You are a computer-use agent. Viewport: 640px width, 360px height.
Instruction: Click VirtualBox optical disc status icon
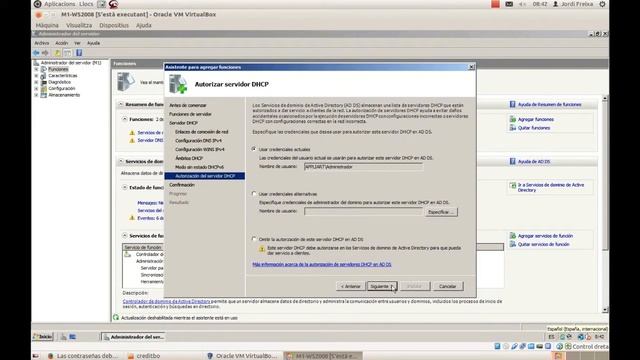coord(506,346)
